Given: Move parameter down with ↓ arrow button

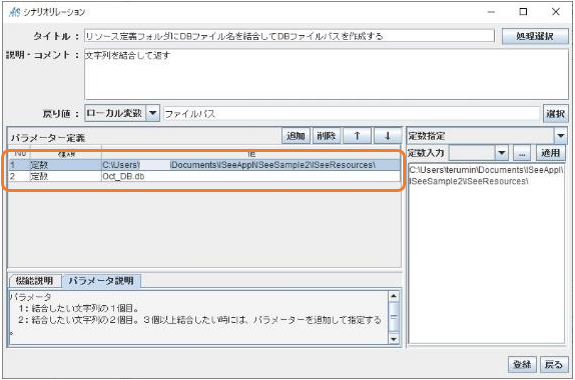Looking at the screenshot, I should [387, 136].
